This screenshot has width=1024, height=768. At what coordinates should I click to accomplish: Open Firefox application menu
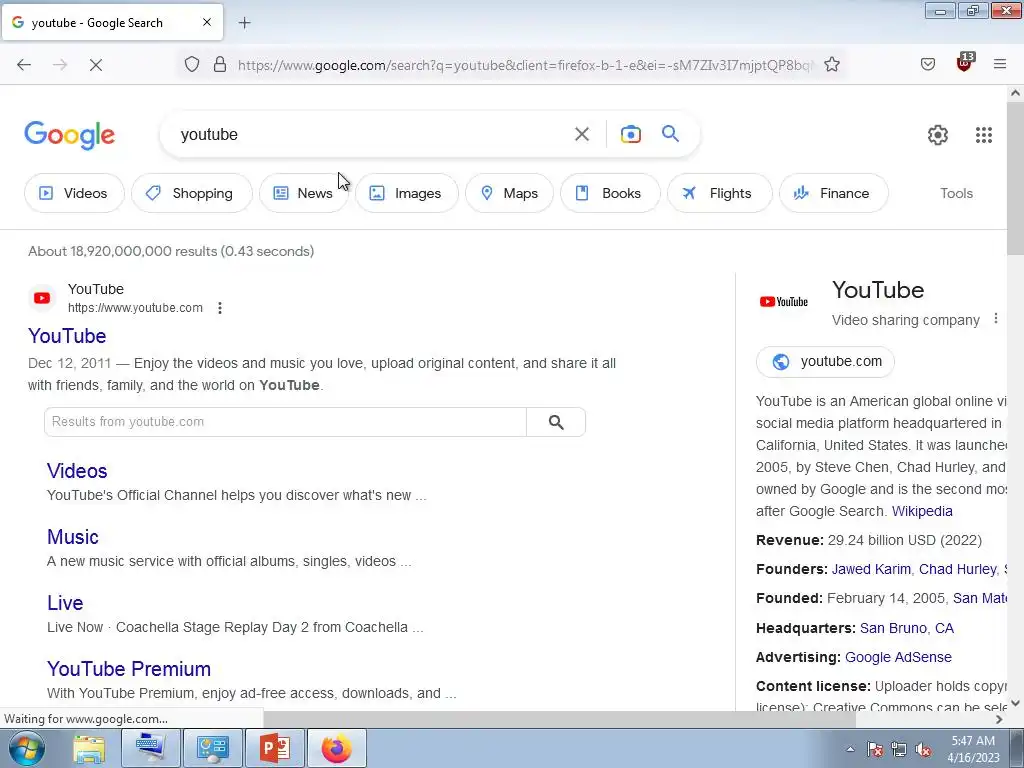999,64
